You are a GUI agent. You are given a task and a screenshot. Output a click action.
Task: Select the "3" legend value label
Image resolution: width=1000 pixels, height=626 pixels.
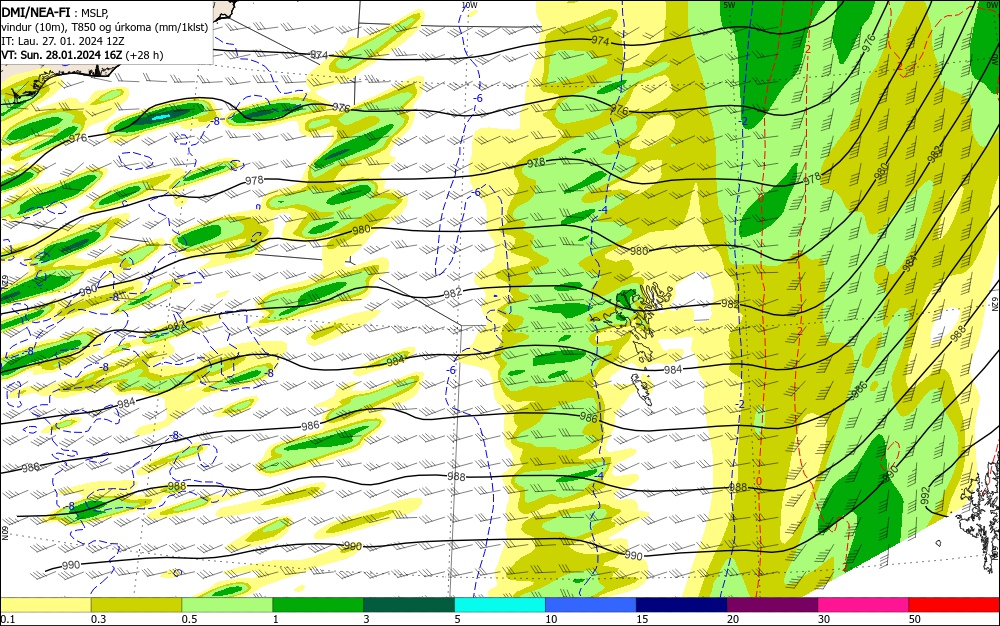tap(367, 620)
